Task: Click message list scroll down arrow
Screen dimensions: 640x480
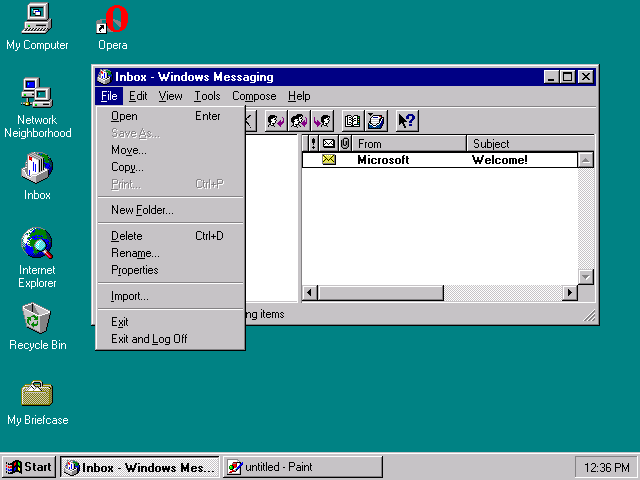Action: click(586, 277)
